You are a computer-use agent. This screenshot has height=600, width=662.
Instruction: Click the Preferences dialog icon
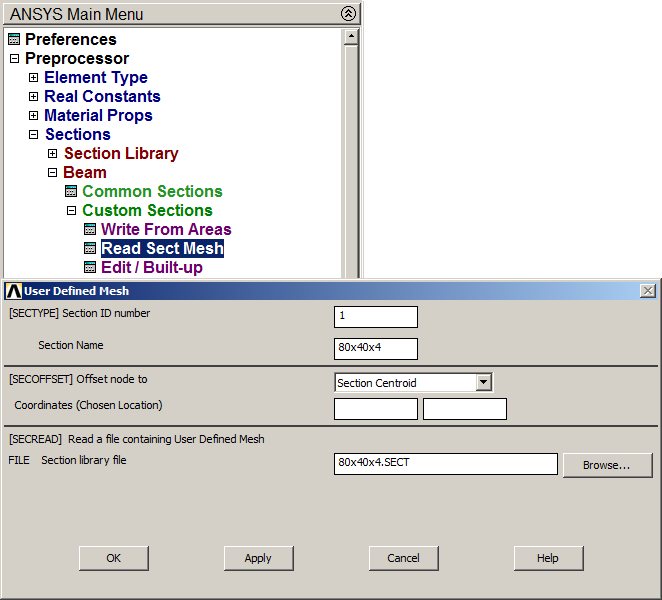(x=14, y=40)
